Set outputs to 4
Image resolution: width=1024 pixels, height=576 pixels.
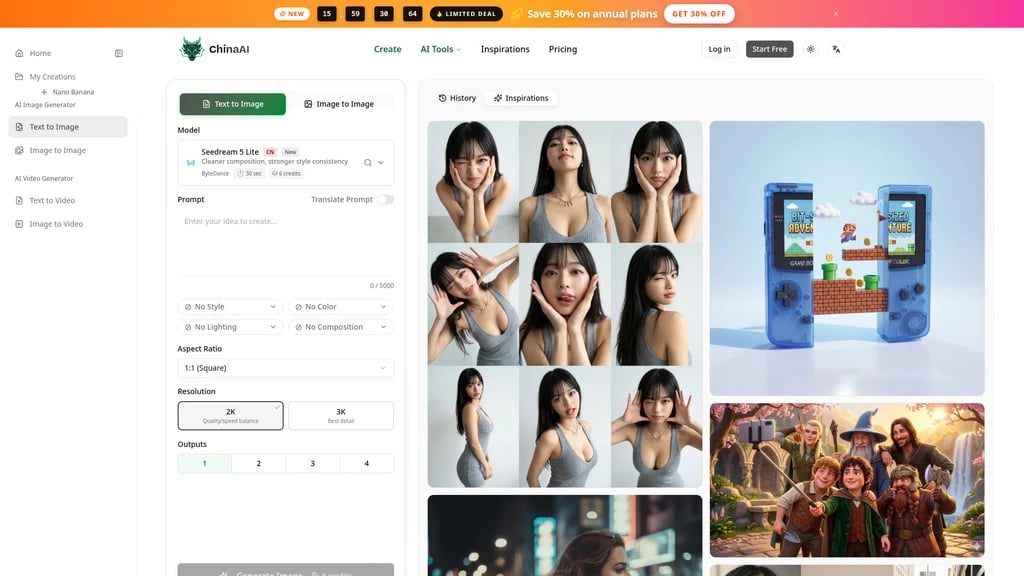tap(366, 463)
